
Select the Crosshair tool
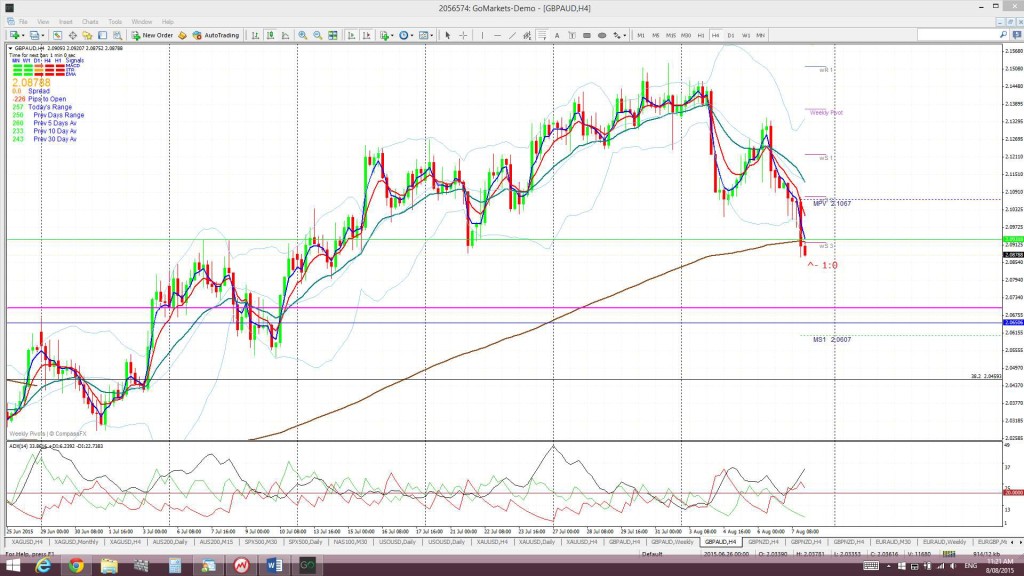point(463,35)
